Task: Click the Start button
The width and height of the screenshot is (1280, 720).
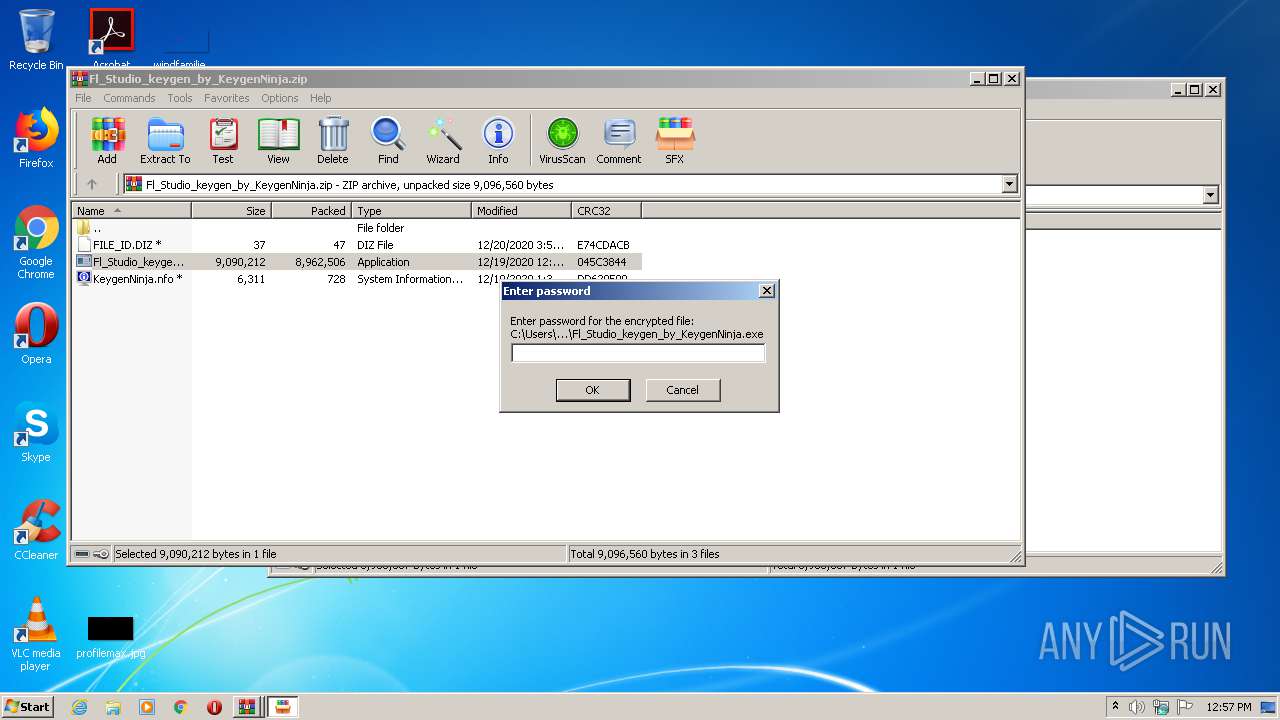Action: pyautogui.click(x=27, y=707)
